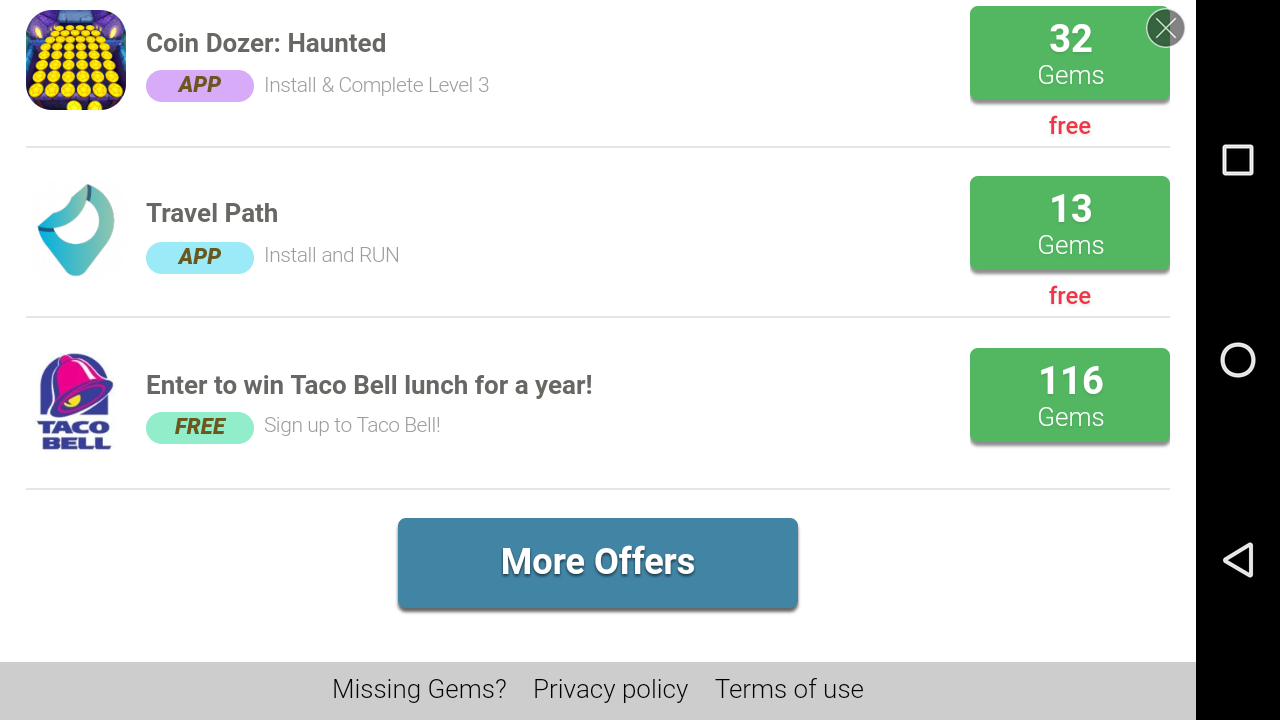This screenshot has width=1280, height=720.
Task: Tap the Travel Path app icon
Action: 76,230
